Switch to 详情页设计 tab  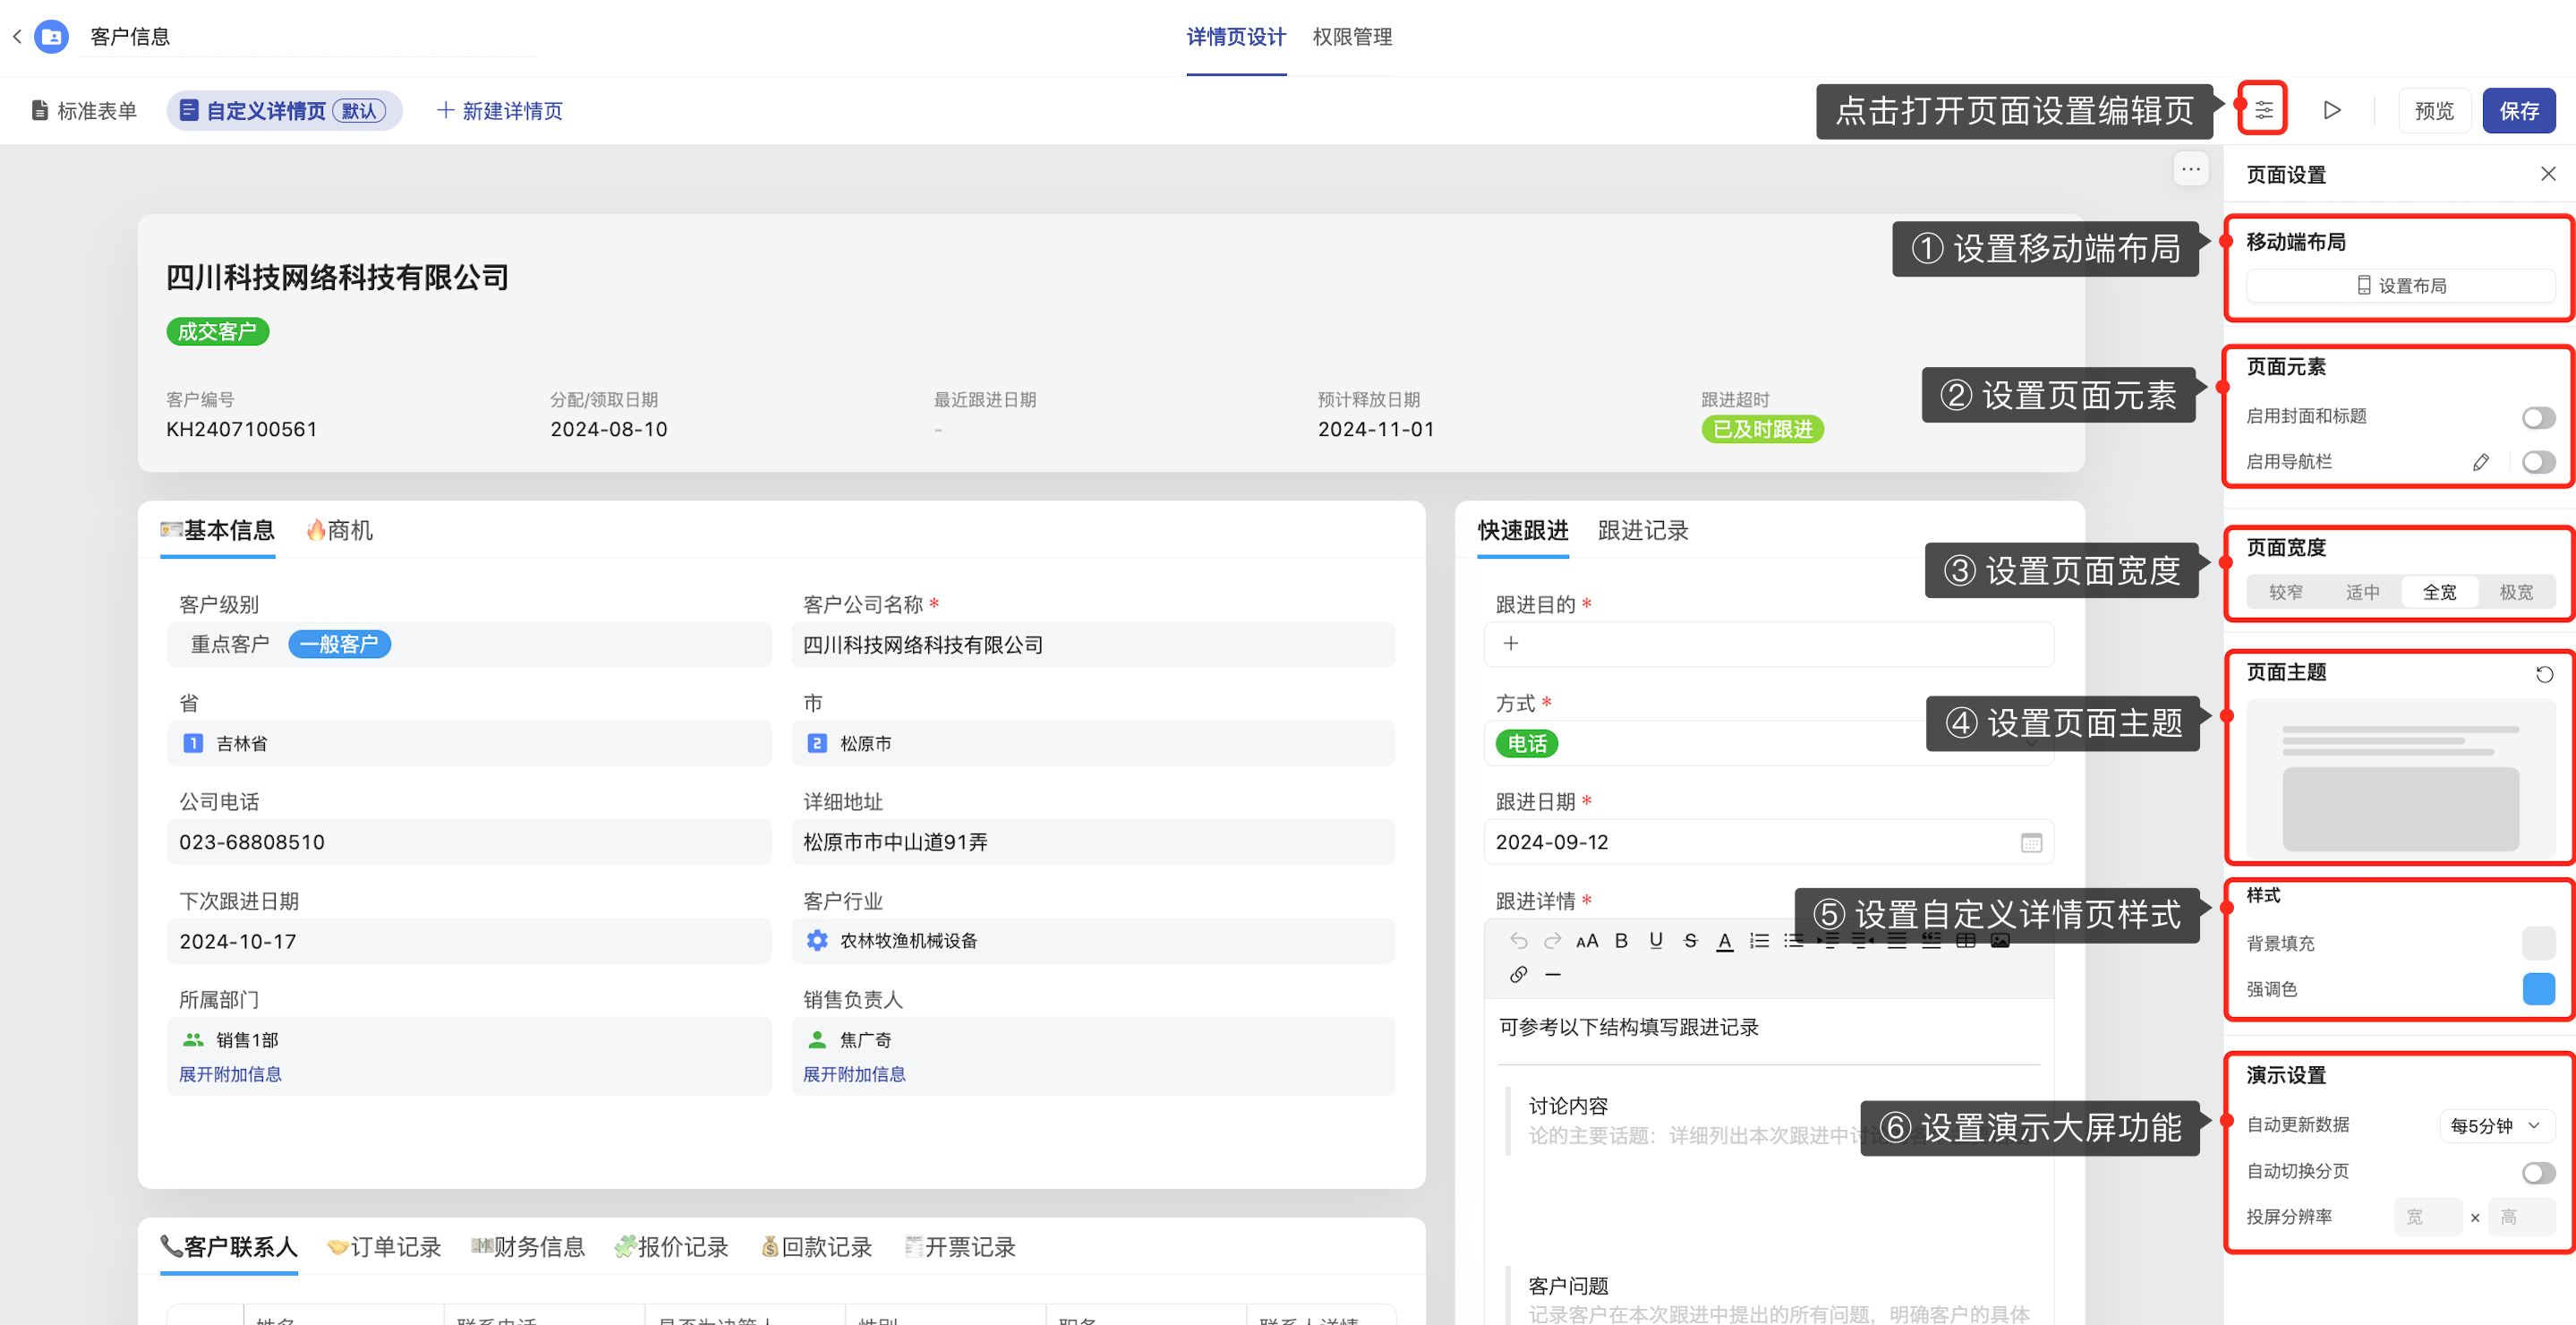(x=1236, y=37)
